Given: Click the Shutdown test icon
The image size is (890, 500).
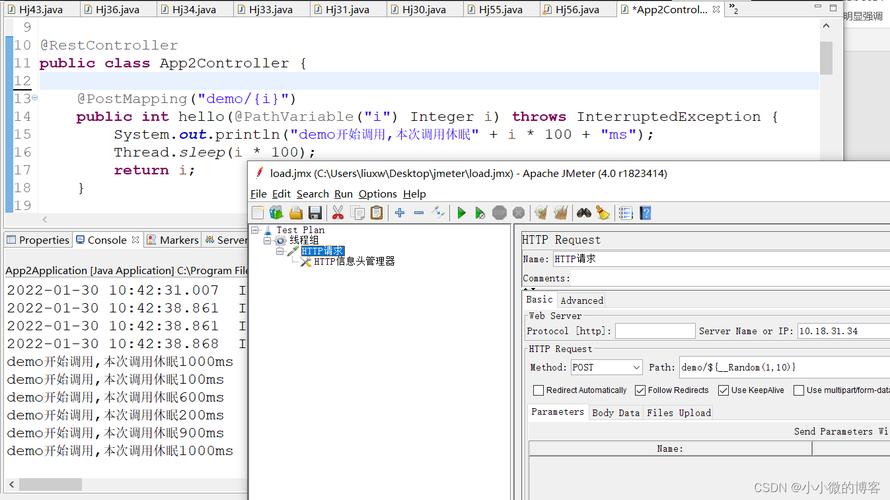Looking at the screenshot, I should tap(518, 213).
